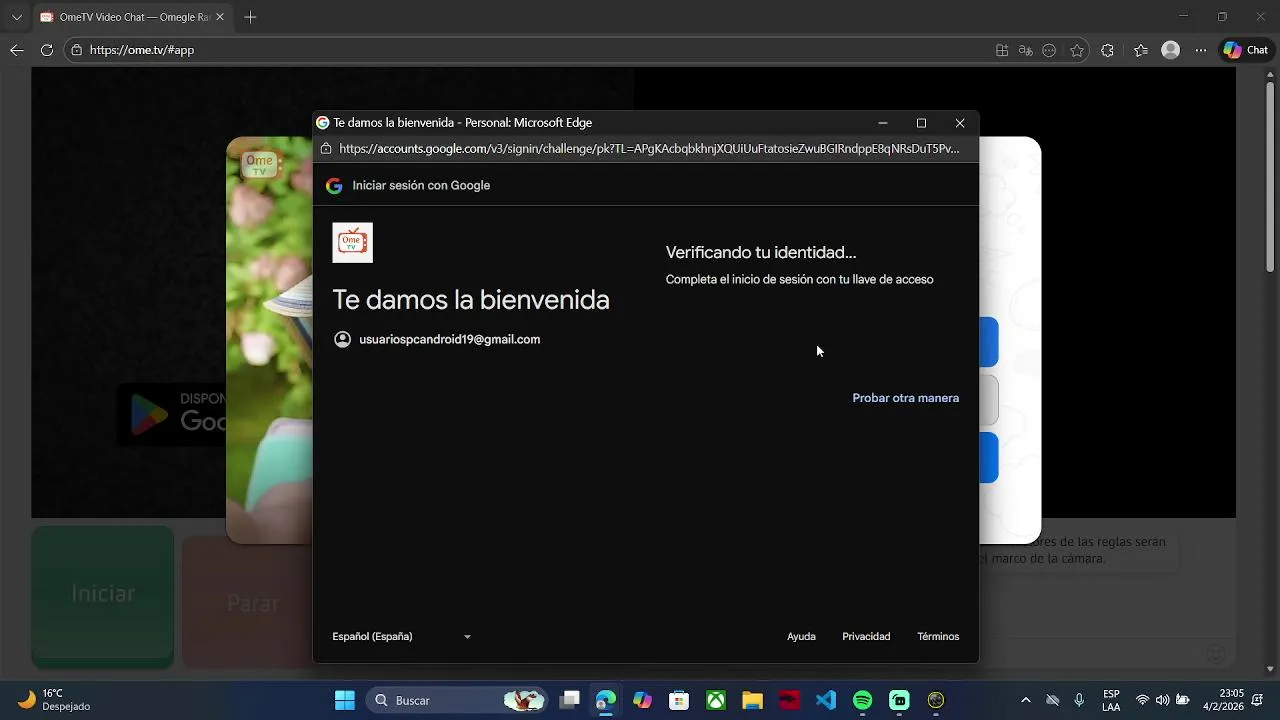Open the Extensions puzzle icon
1280x720 pixels.
click(x=1107, y=50)
